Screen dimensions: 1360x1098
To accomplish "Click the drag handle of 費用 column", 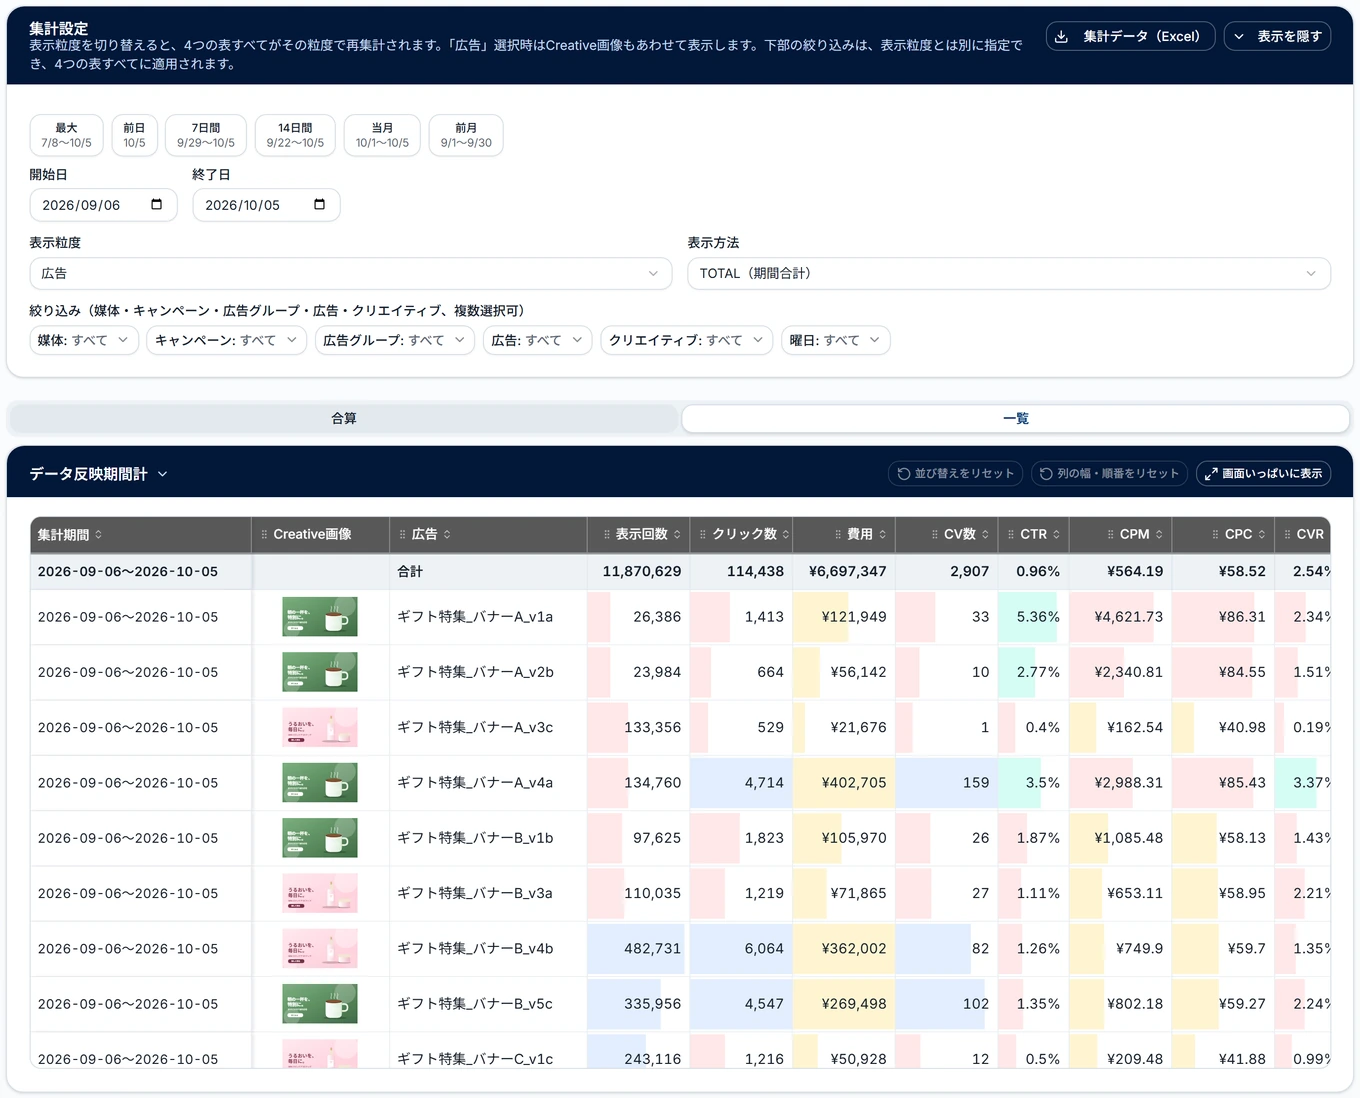I will (x=838, y=535).
